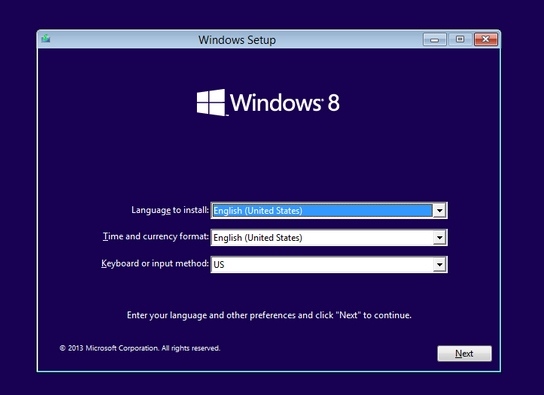Open the Time and currency format dropdown arrow
The image size is (544, 395).
[x=440, y=238]
